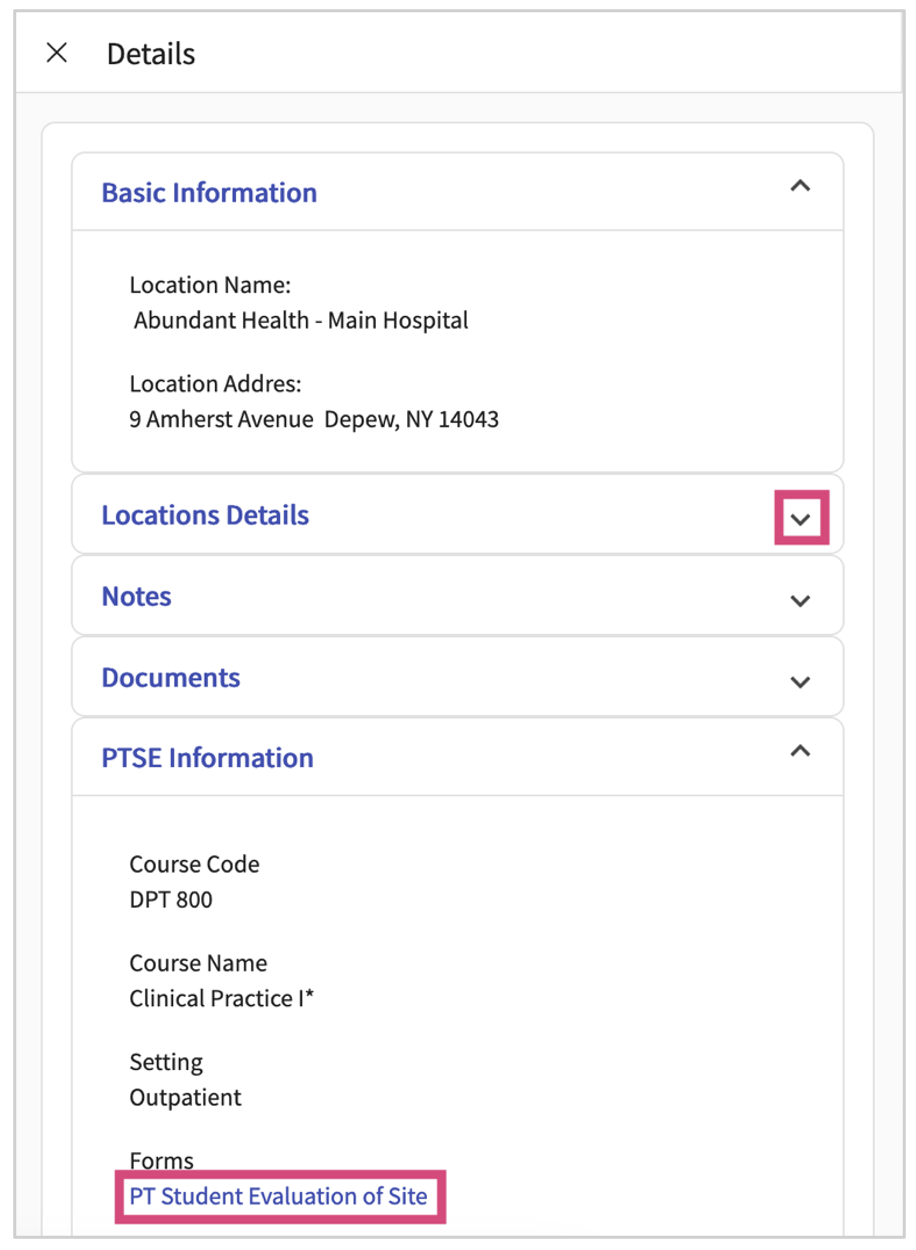Viewport: 916px width, 1250px height.
Task: Click the Basic Information section heading
Action: coord(209,192)
